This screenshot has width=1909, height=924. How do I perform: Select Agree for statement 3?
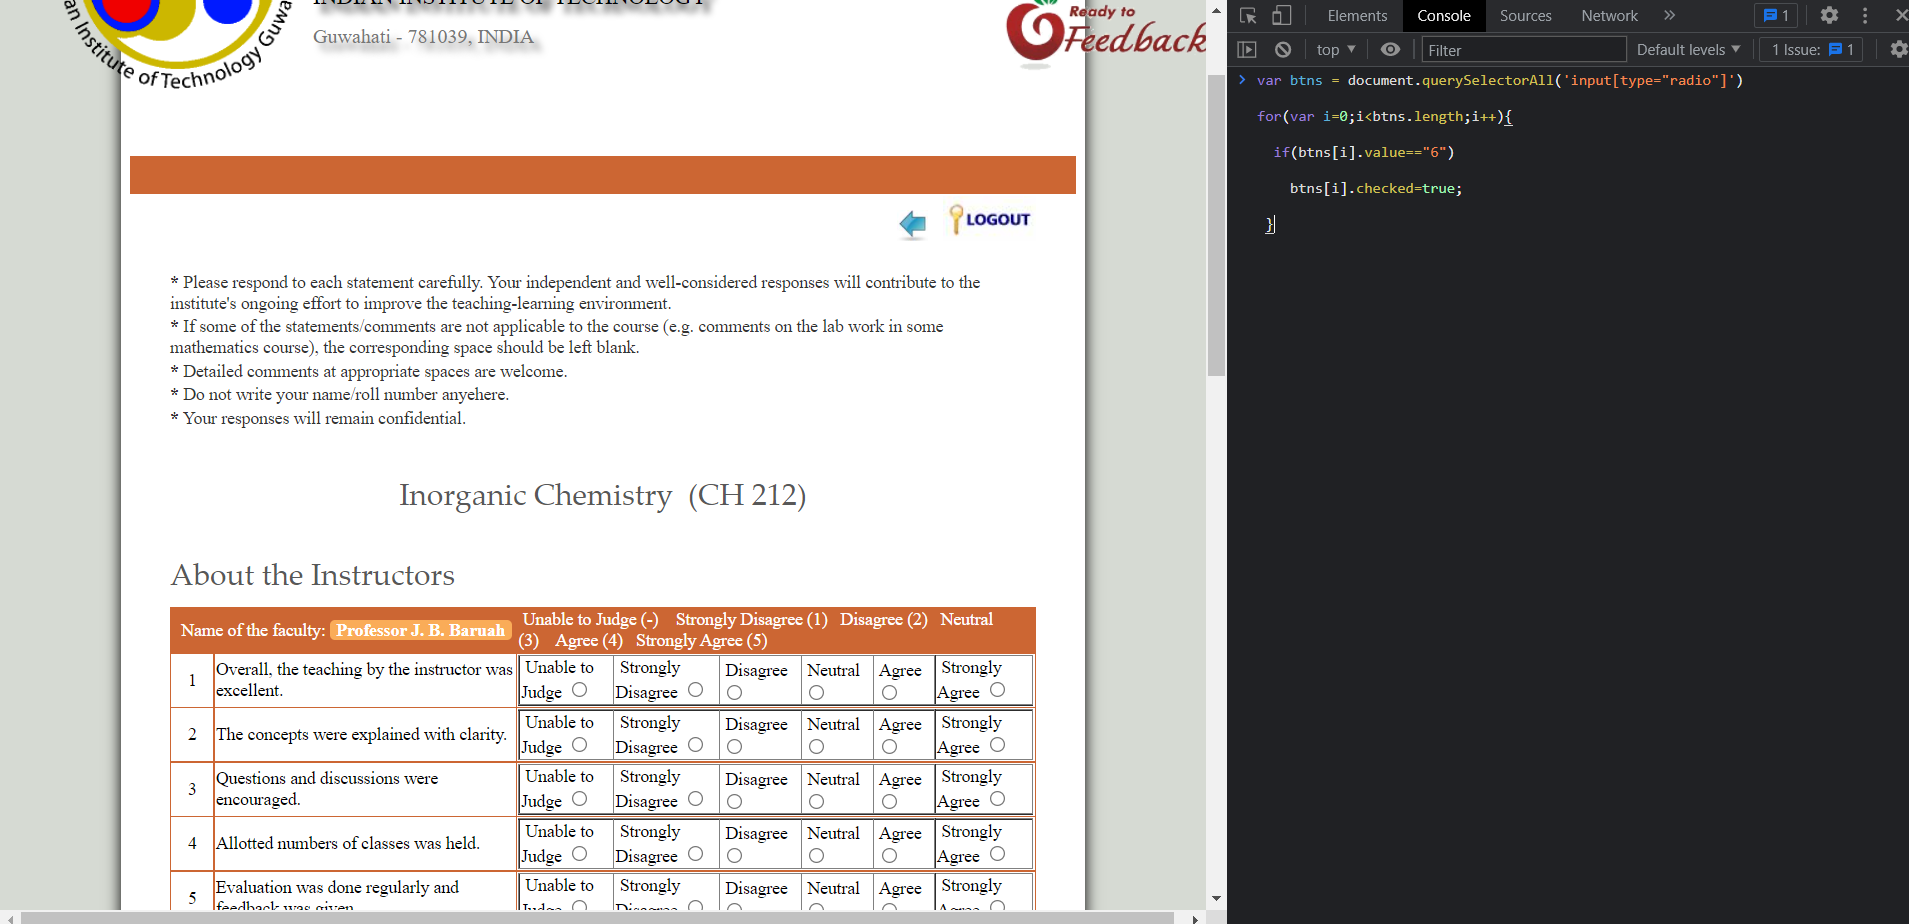889,801
